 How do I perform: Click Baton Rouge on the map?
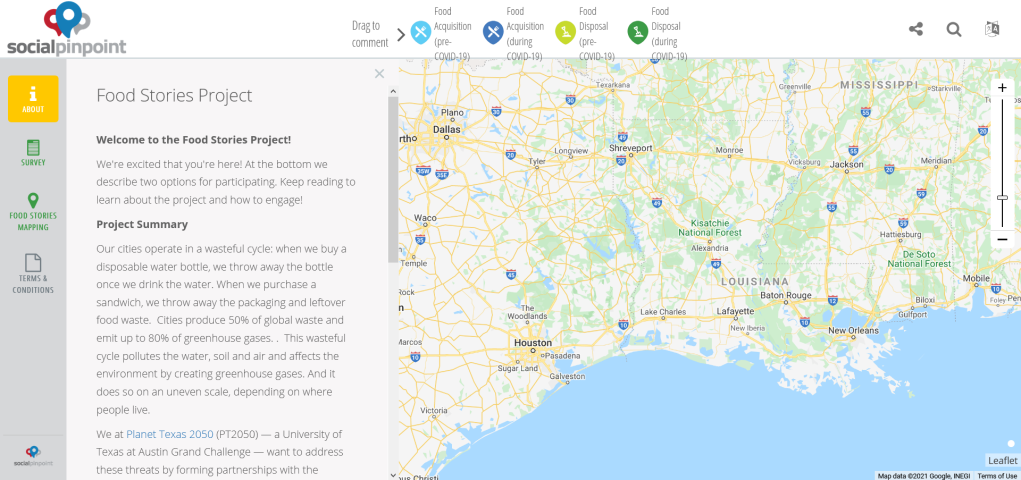coord(786,295)
